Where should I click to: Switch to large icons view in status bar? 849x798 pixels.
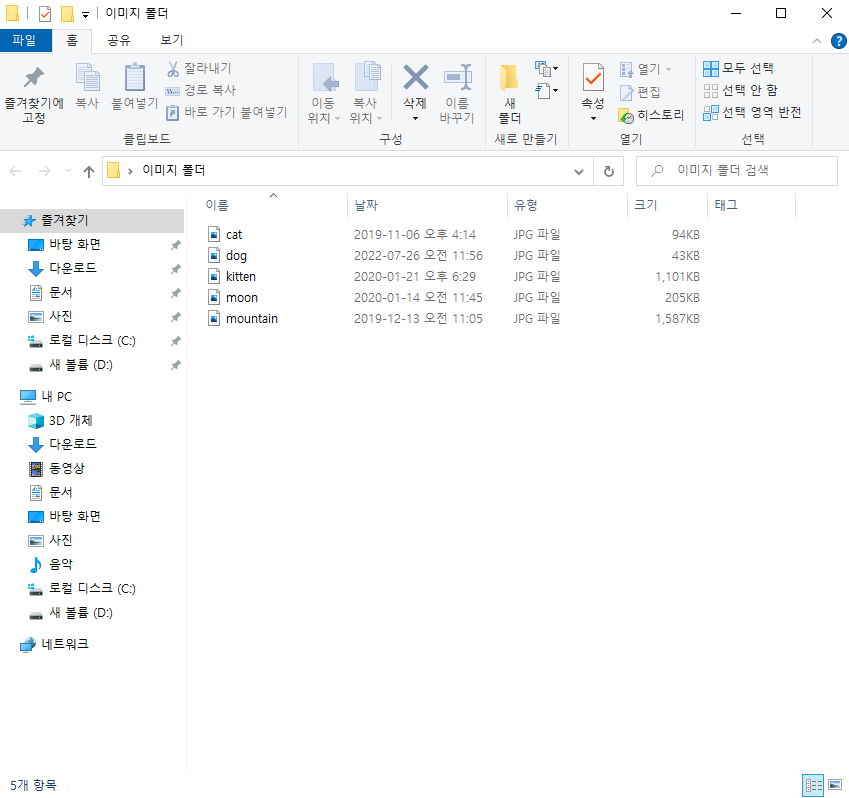click(x=835, y=785)
